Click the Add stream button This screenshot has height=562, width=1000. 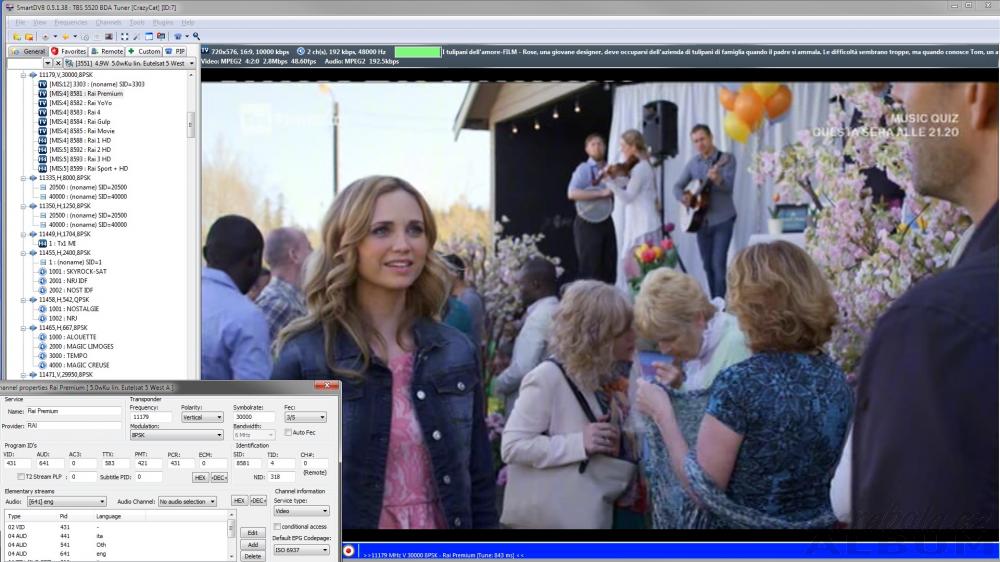click(253, 545)
